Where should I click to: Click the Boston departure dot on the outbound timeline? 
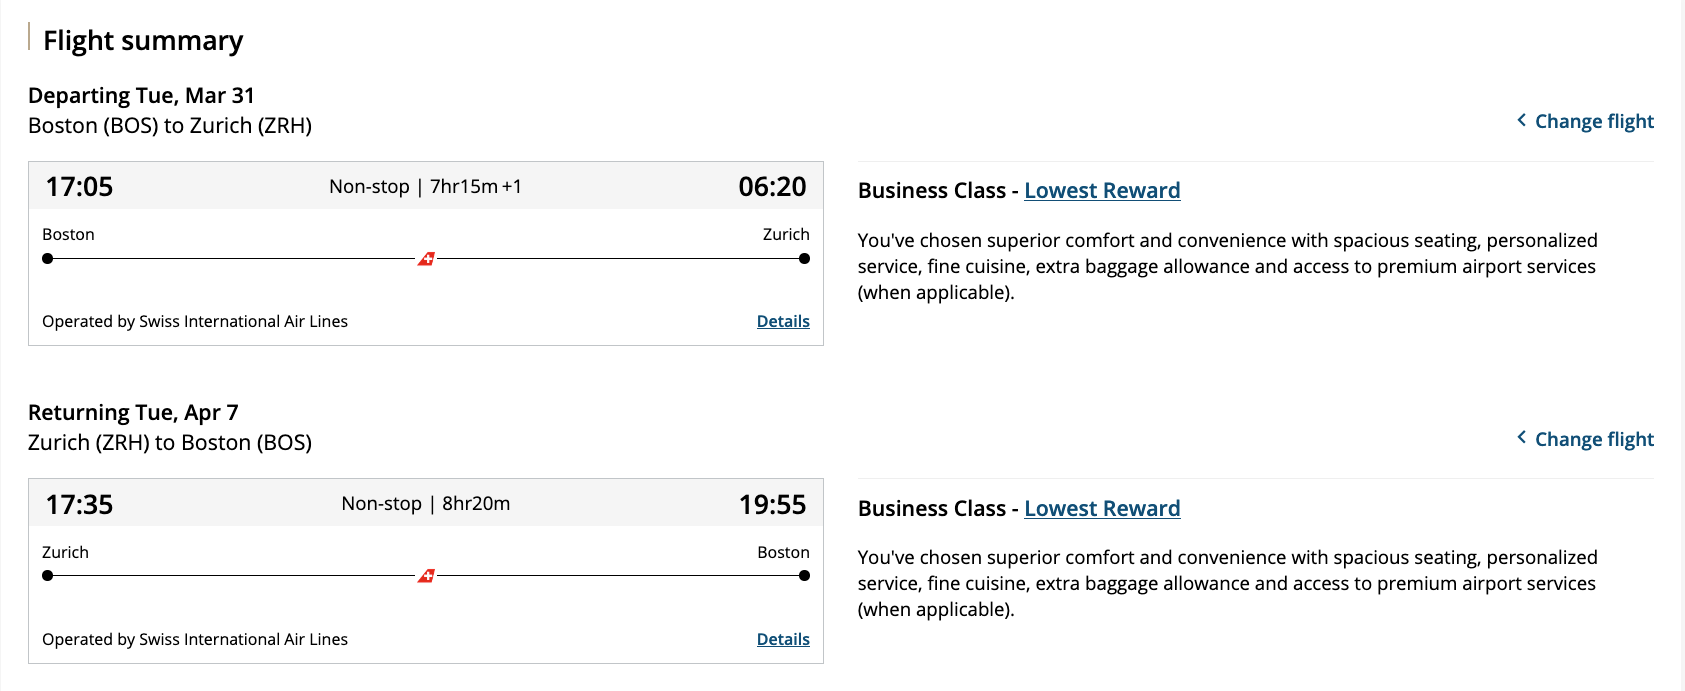pyautogui.click(x=47, y=258)
